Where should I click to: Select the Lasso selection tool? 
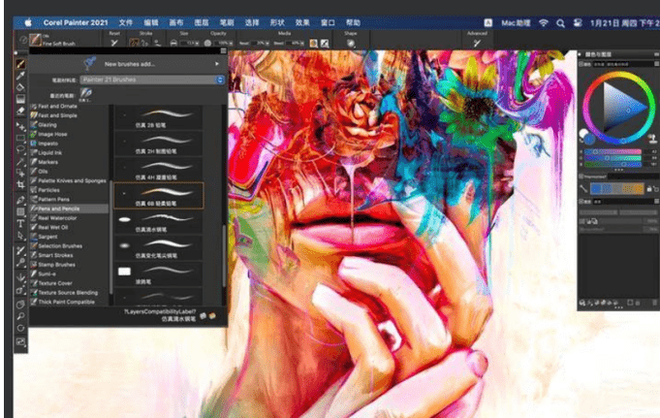click(20, 149)
